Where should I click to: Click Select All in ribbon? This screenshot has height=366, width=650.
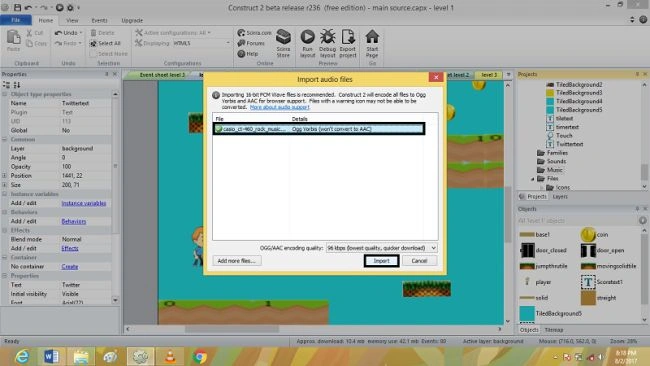[105, 43]
